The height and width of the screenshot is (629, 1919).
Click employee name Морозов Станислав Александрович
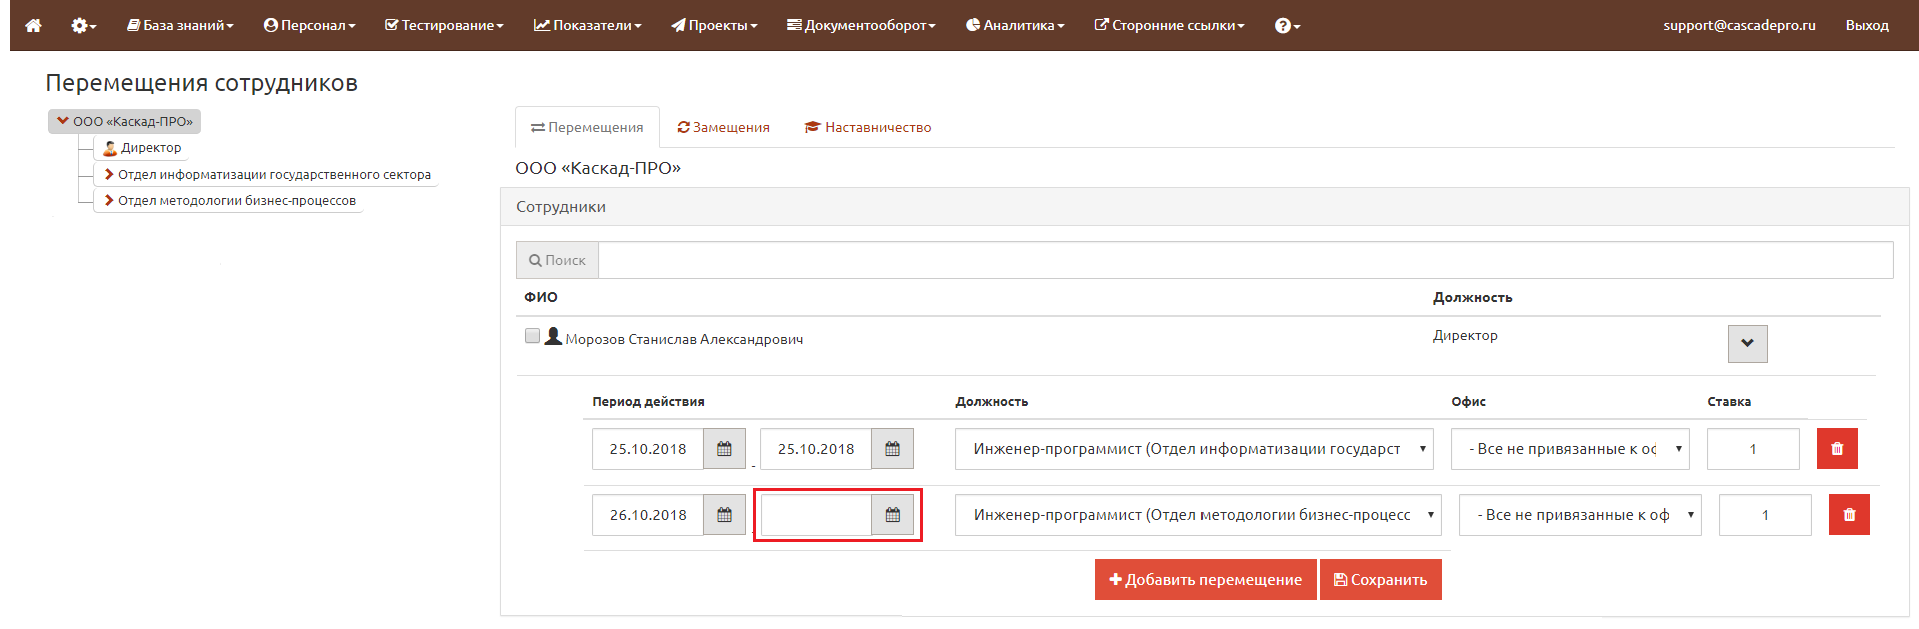[684, 339]
